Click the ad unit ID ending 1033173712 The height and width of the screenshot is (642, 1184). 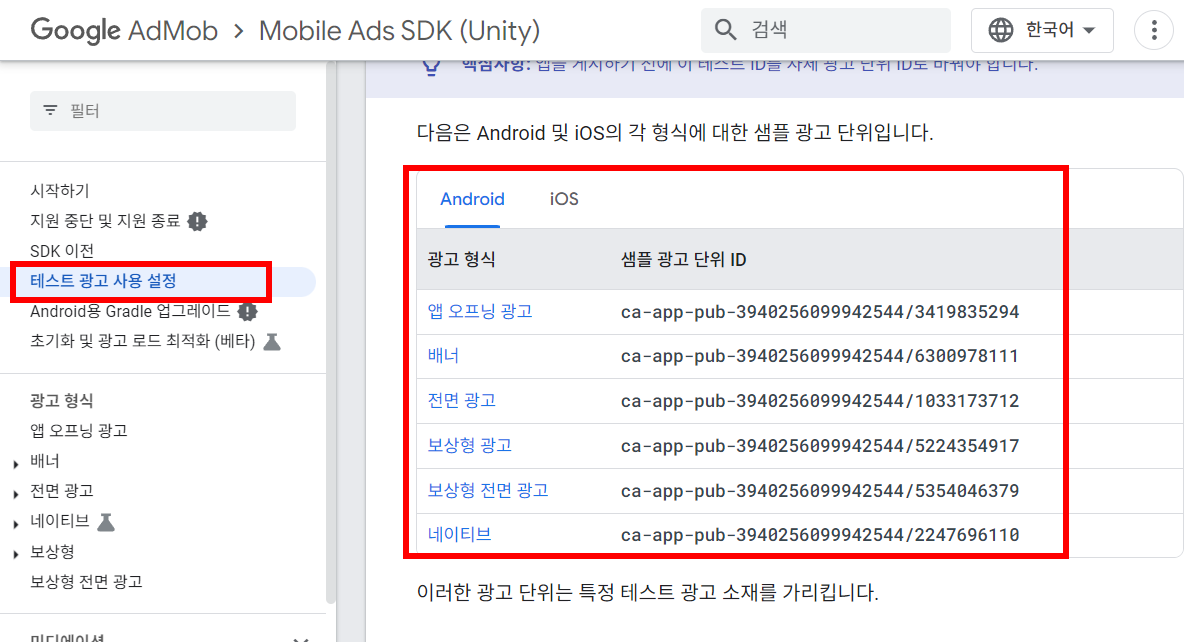[820, 400]
